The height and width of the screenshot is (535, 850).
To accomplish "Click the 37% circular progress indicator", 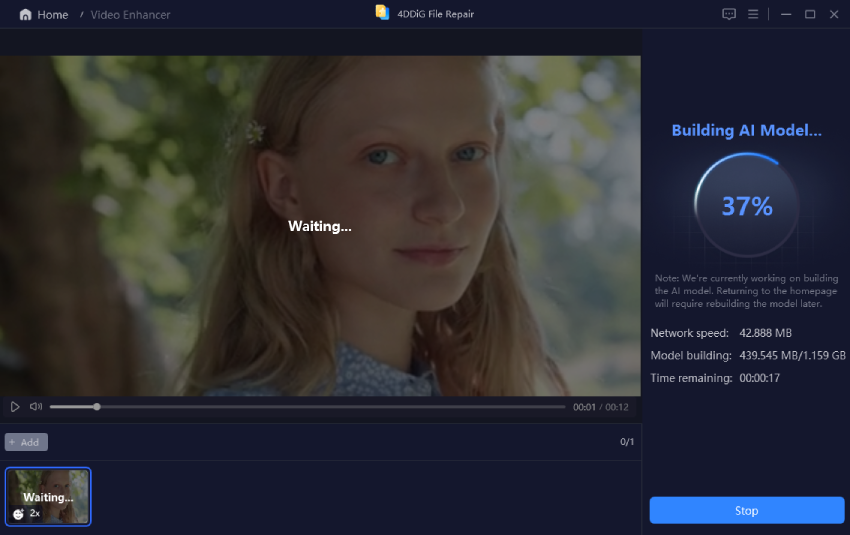I will point(746,207).
